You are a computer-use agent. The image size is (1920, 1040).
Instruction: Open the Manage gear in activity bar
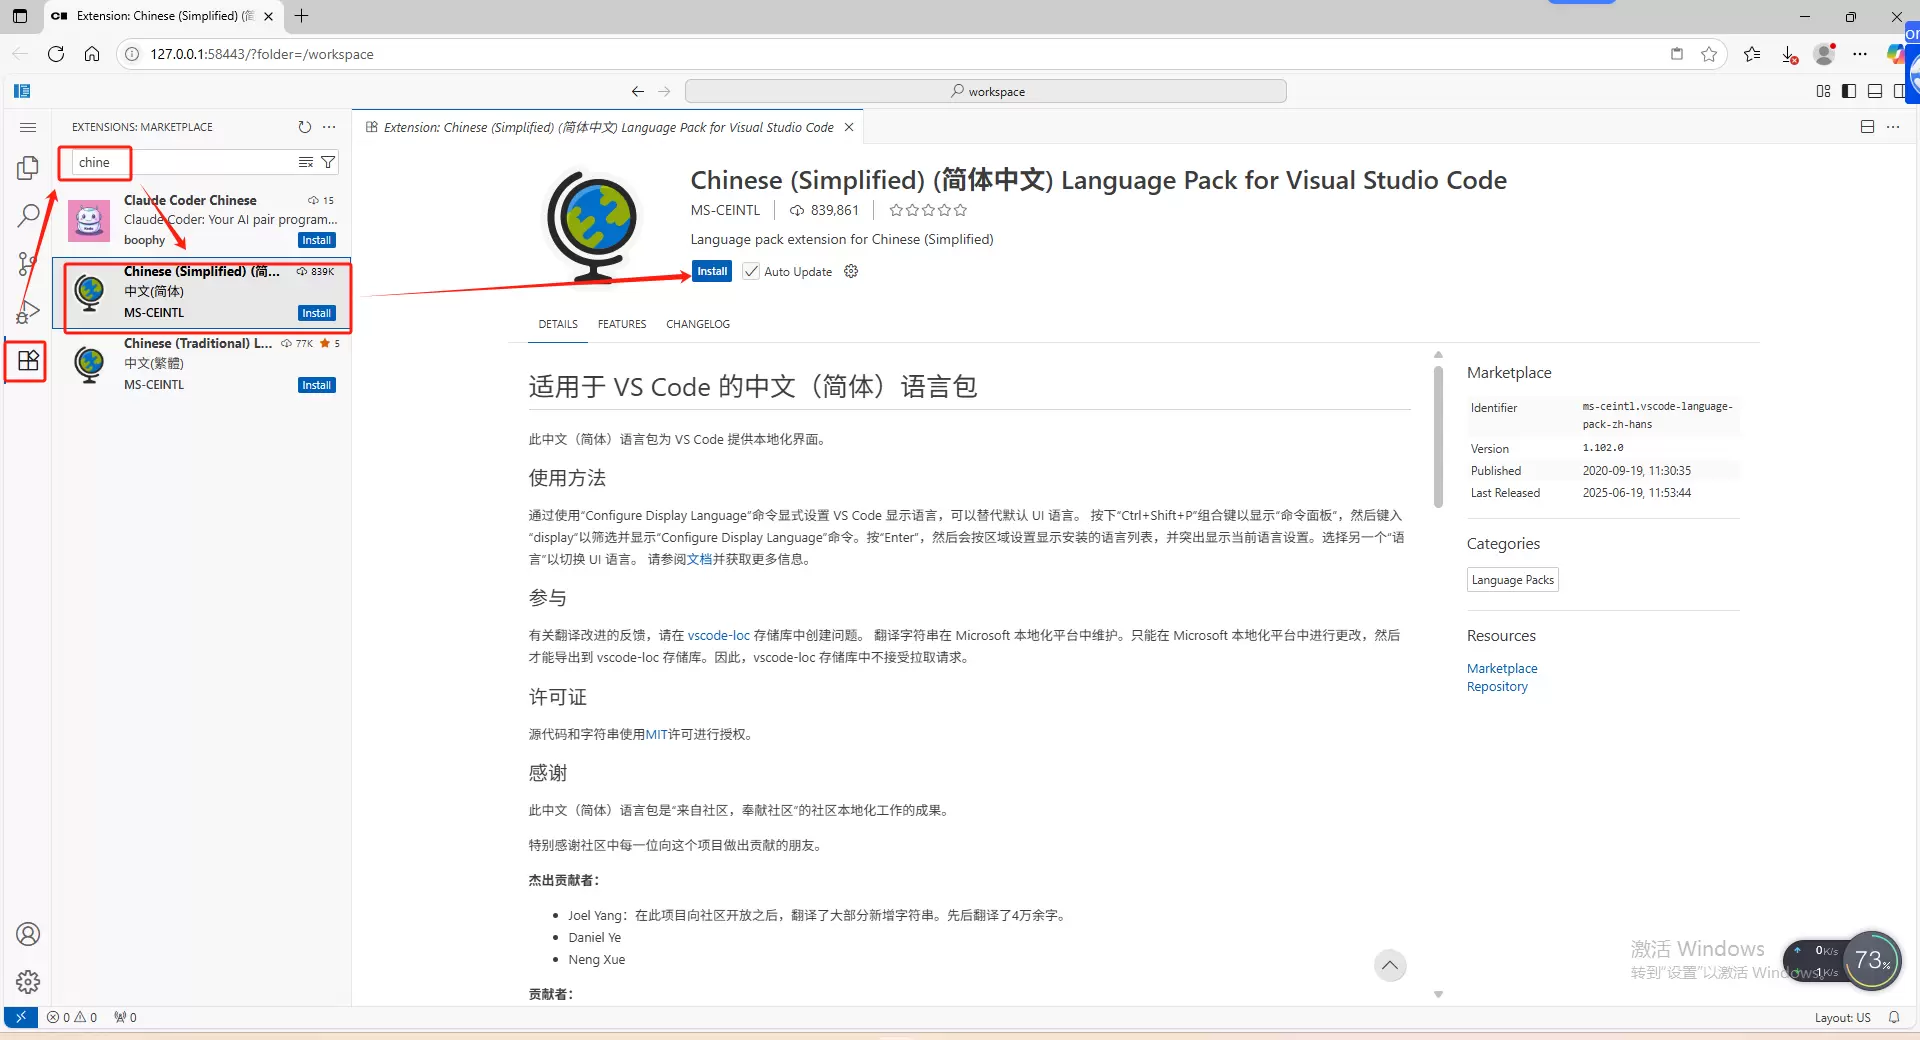(x=28, y=982)
